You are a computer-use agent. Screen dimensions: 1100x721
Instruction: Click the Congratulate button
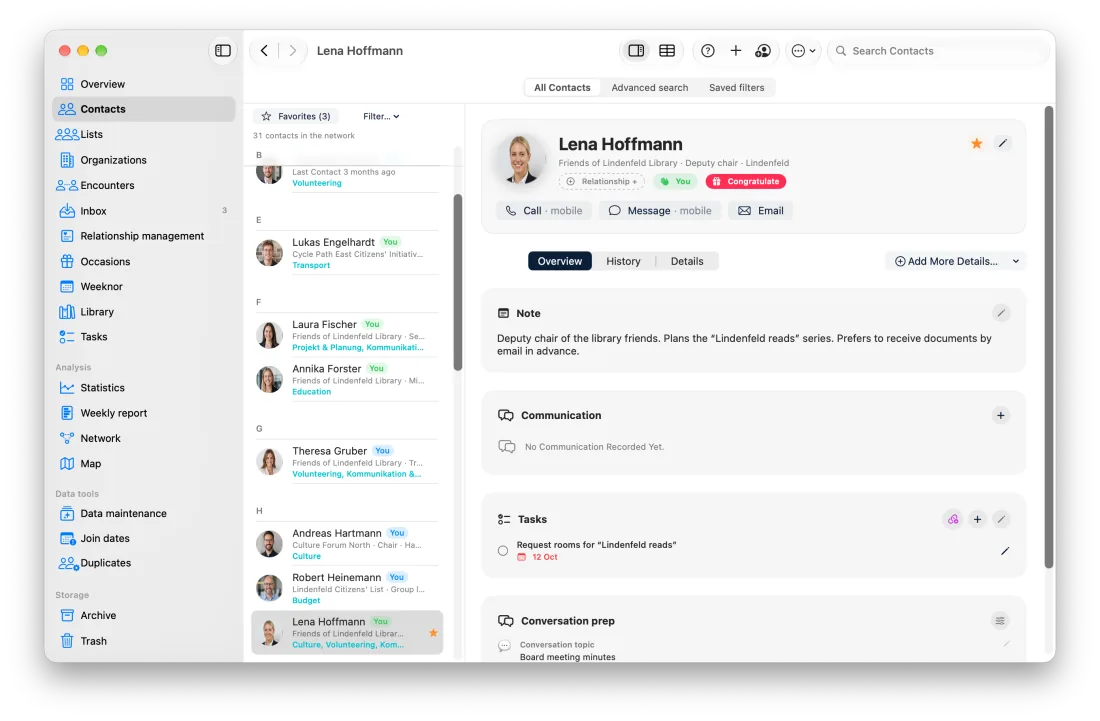pyautogui.click(x=746, y=182)
